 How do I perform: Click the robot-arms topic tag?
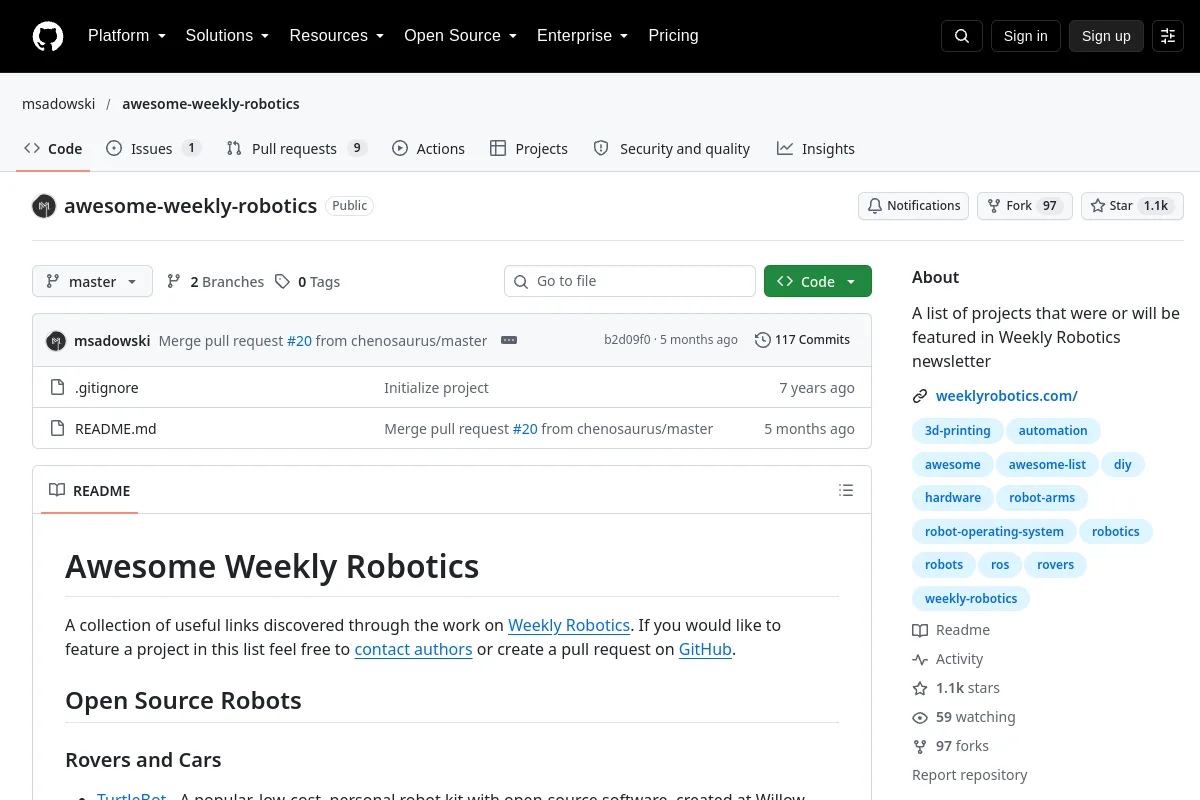[x=1042, y=498]
